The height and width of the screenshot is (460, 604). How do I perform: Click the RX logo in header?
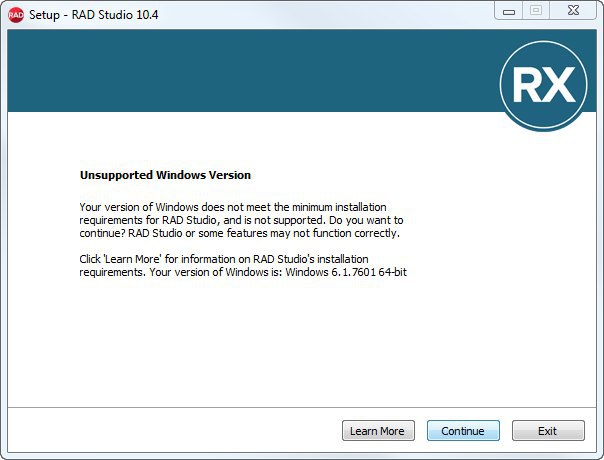pos(544,85)
